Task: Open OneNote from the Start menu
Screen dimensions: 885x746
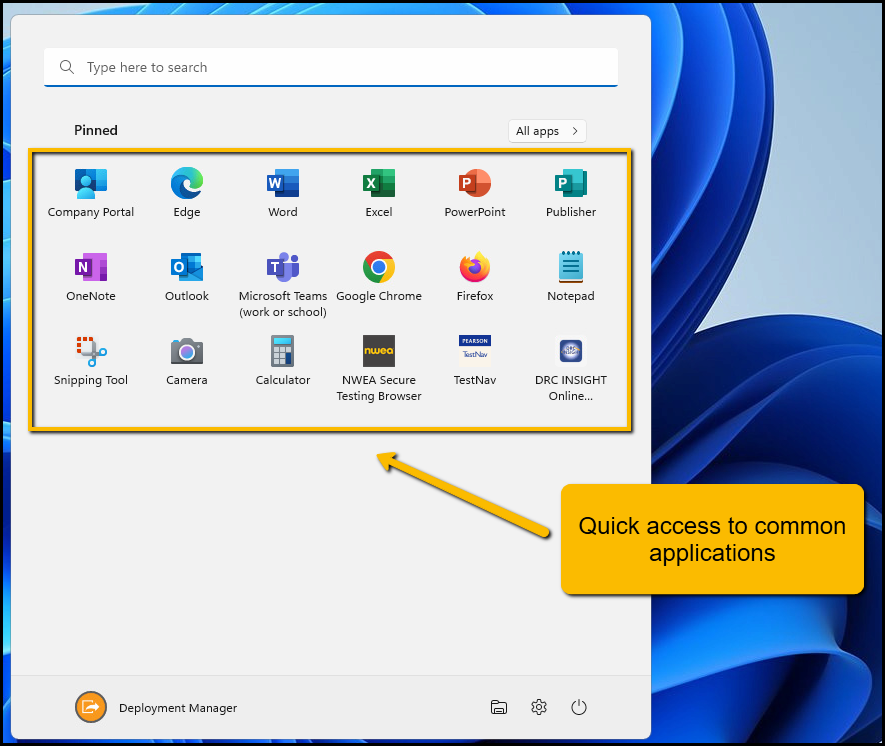Action: pyautogui.click(x=91, y=277)
